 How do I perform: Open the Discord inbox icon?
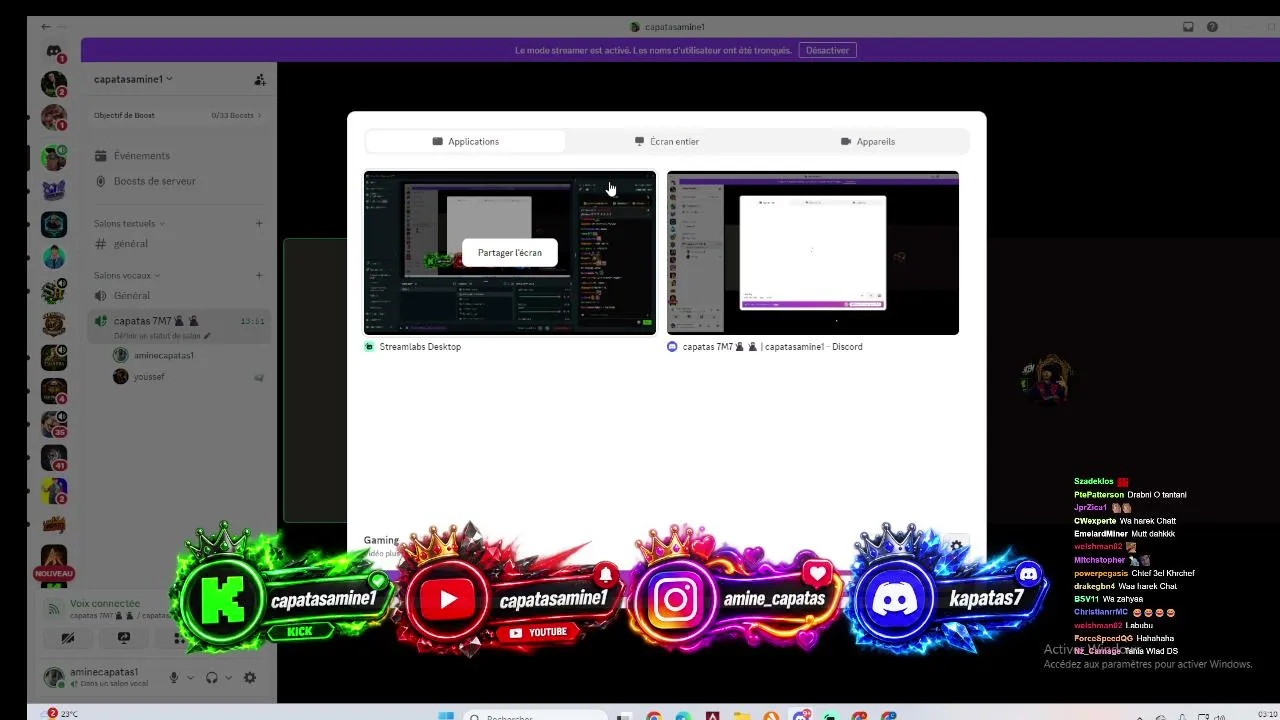(1188, 27)
